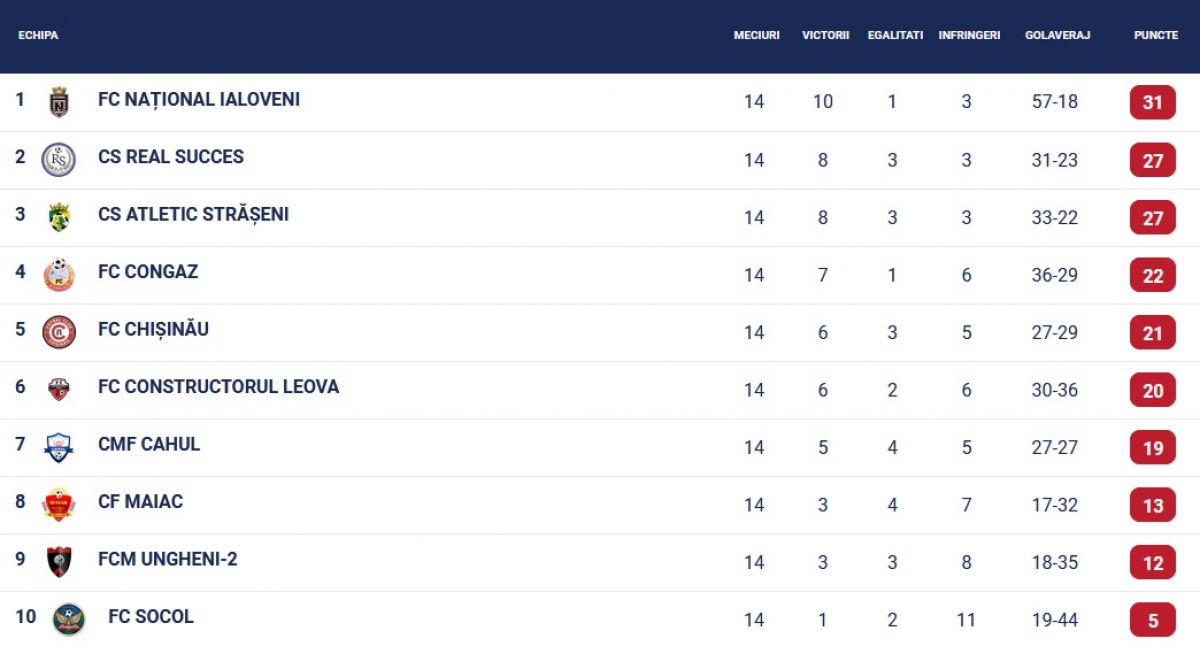Open the CS Real Succes team link

pos(171,156)
